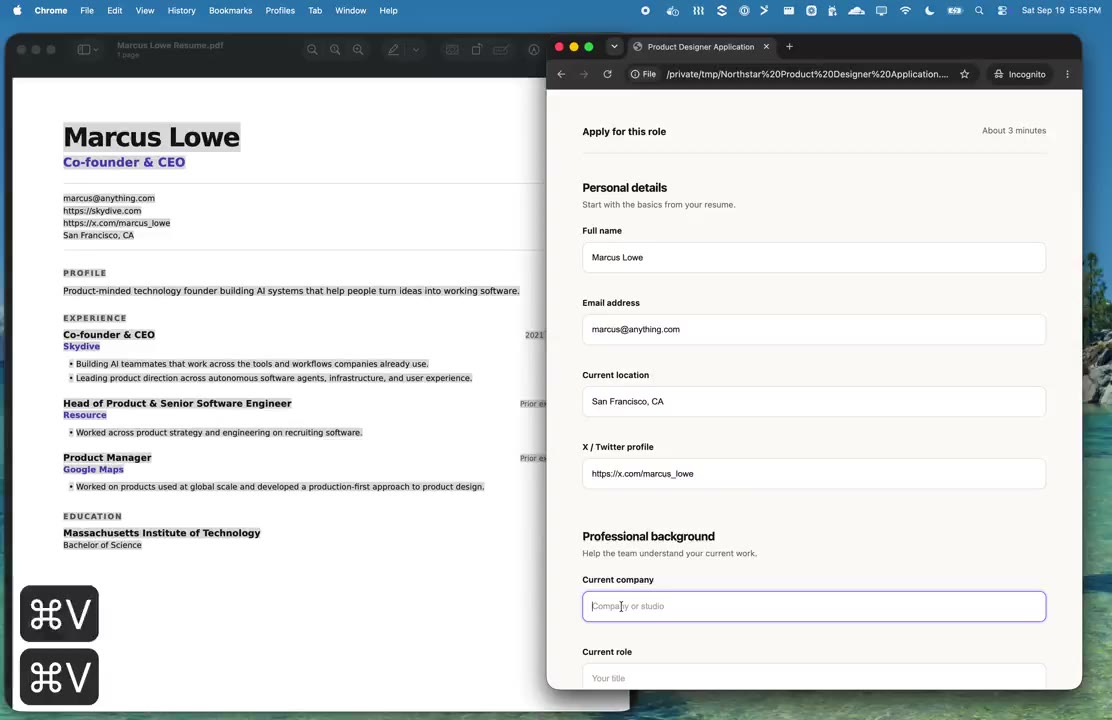Open the View menu
Screen dimensions: 1112x720
coord(145,11)
